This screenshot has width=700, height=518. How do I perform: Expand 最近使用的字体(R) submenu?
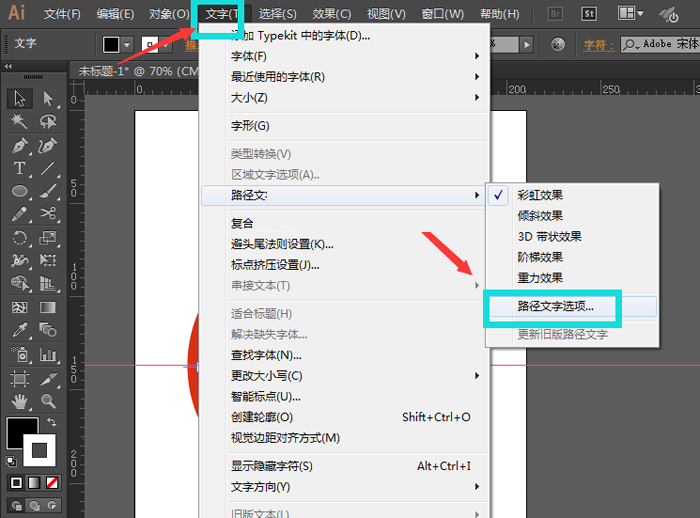[344, 77]
